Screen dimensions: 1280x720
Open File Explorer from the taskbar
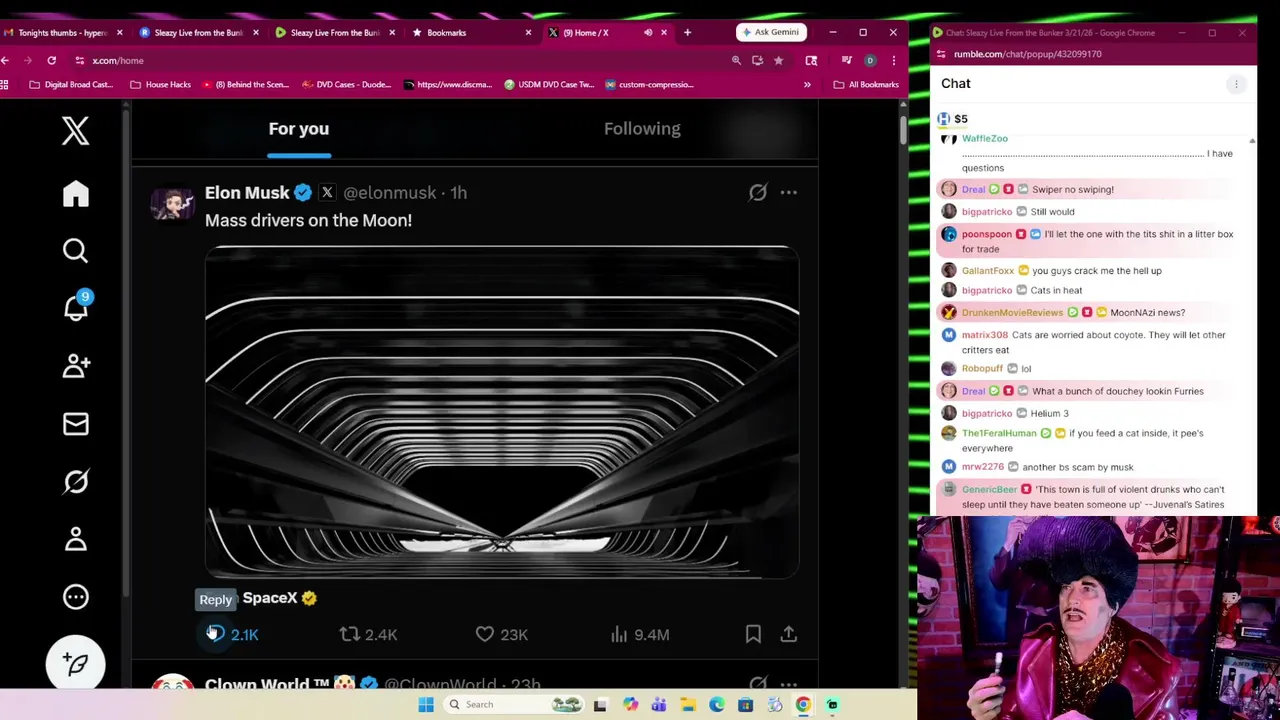(x=688, y=705)
